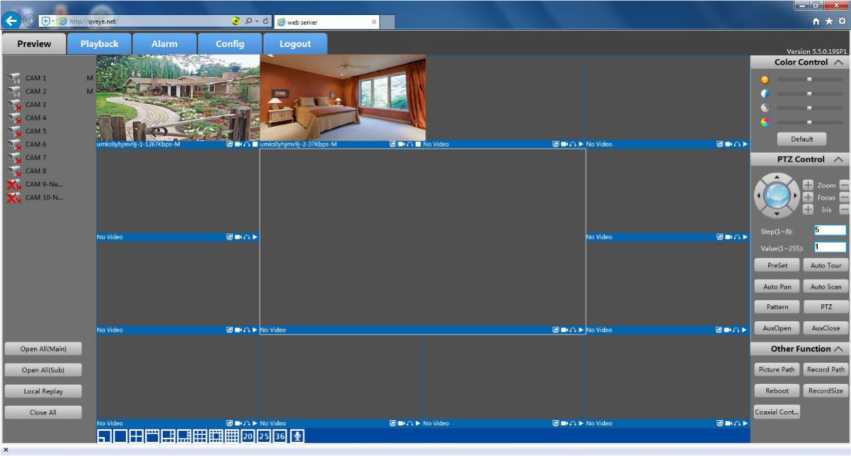The image size is (851, 456).
Task: Open the Playback tab
Action: (x=99, y=44)
